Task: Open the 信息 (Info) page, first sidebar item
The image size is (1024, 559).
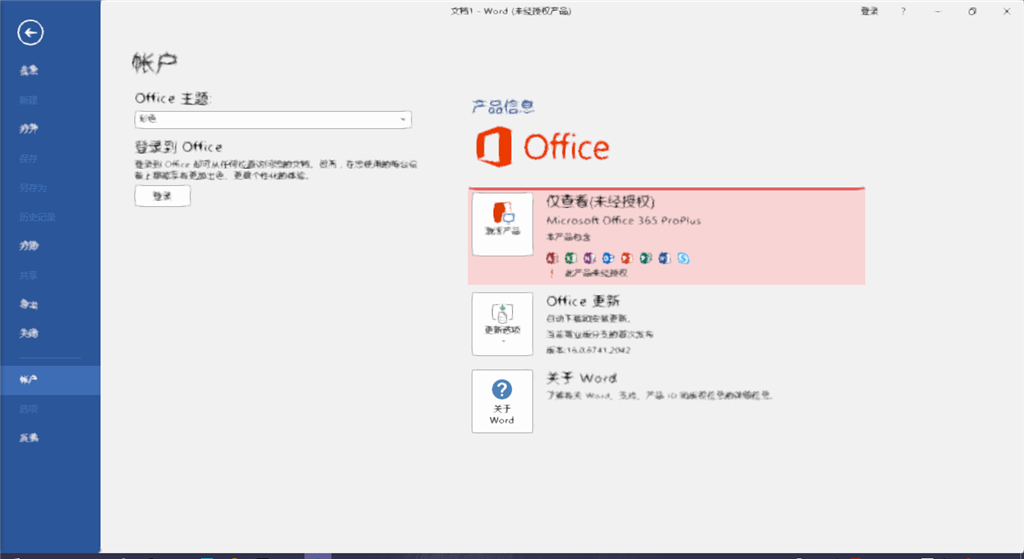Action: [x=29, y=71]
